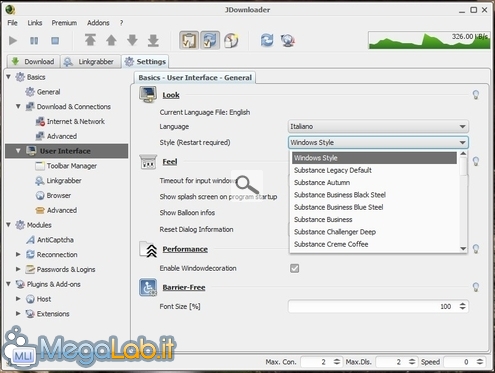Choose Windows Style from the list
The image size is (495, 373).
point(374,158)
